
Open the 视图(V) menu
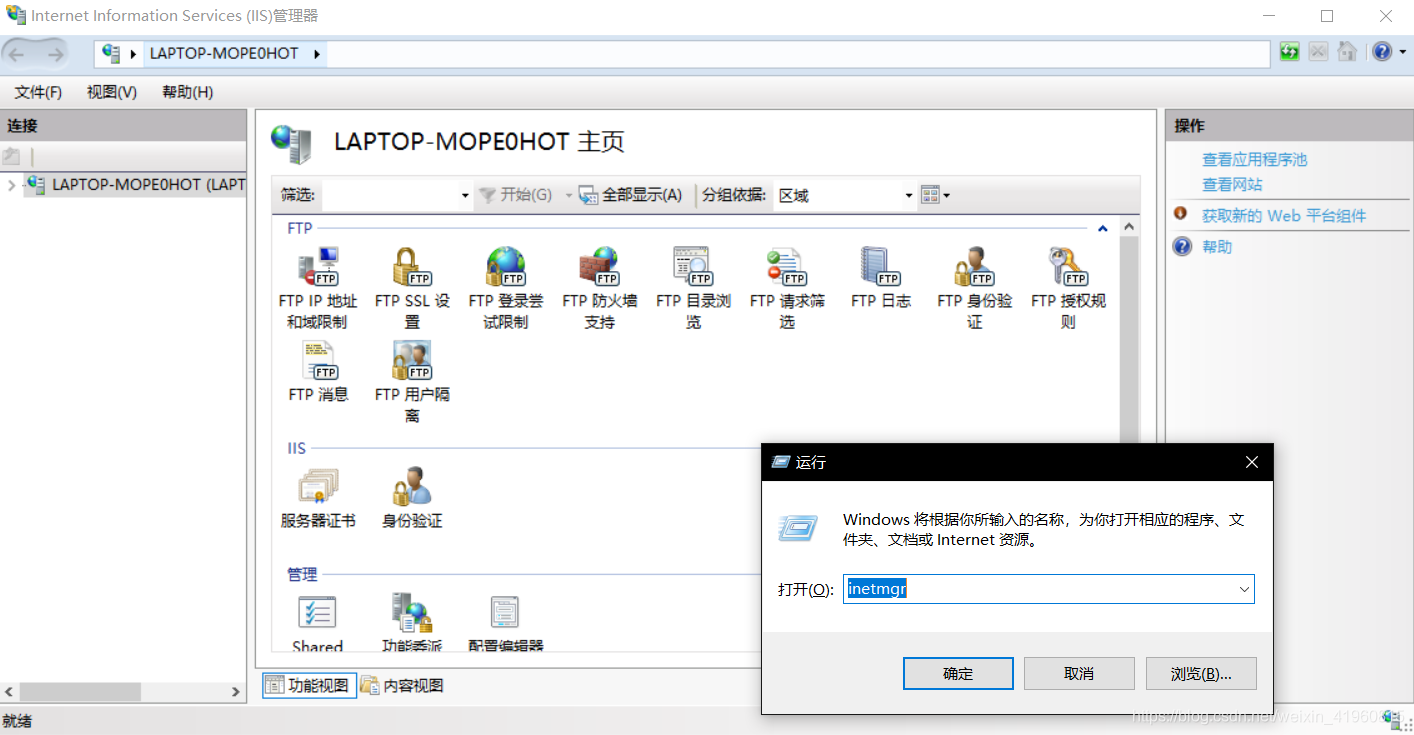112,92
